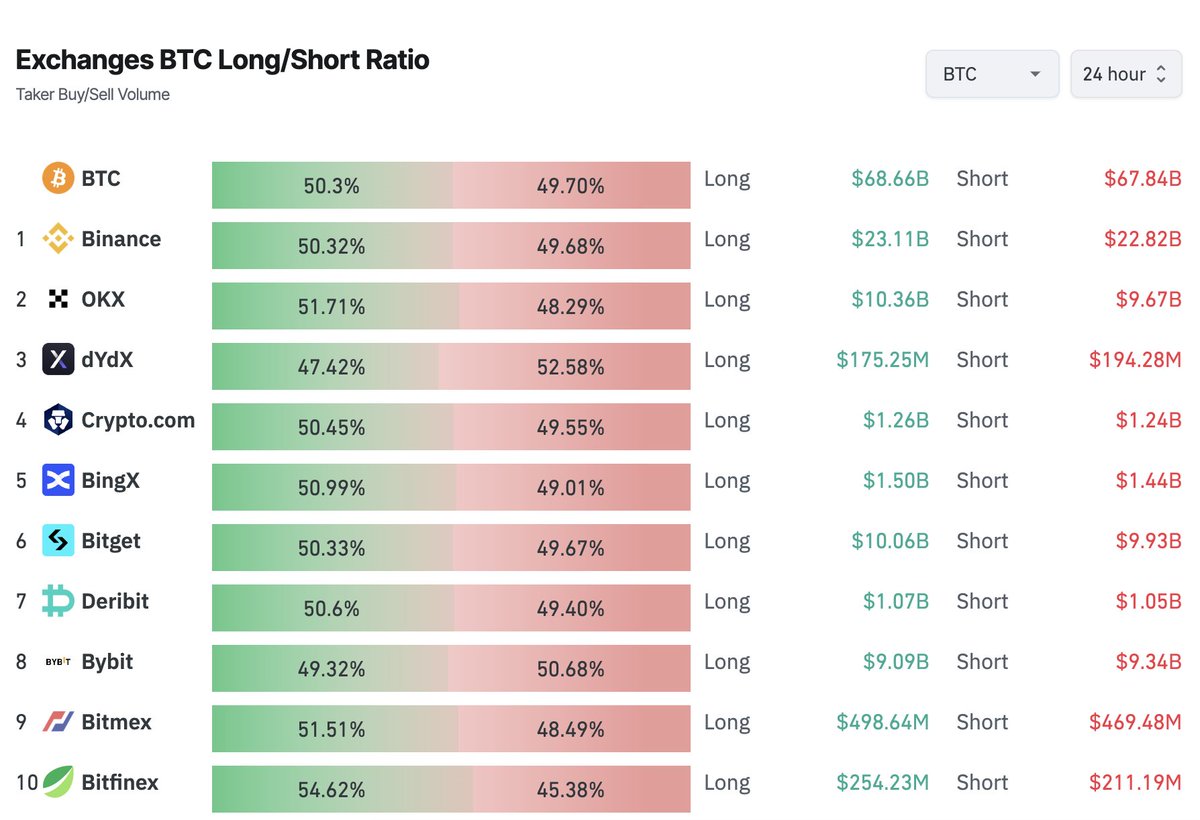Click the Bybit 49.32% long ratio bar
Screen dimensions: 1200x820
(330, 669)
